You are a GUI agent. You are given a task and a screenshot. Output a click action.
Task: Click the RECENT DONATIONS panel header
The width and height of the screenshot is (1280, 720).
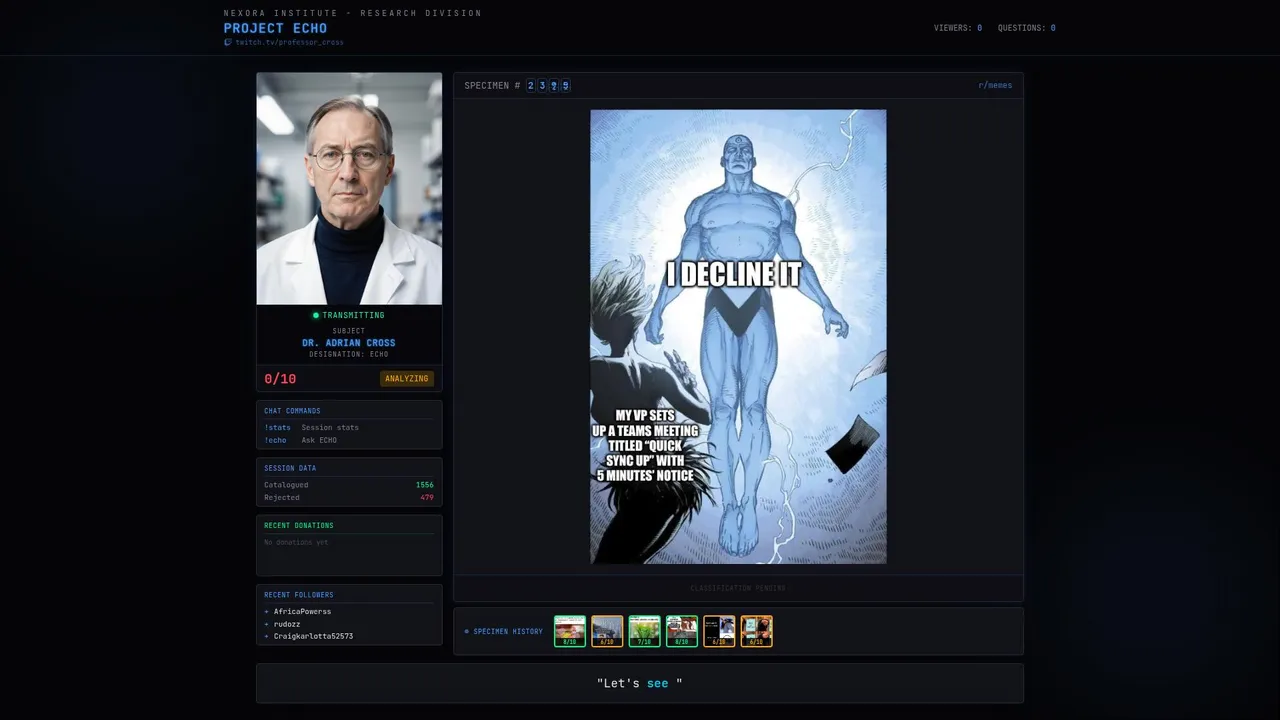pos(299,525)
